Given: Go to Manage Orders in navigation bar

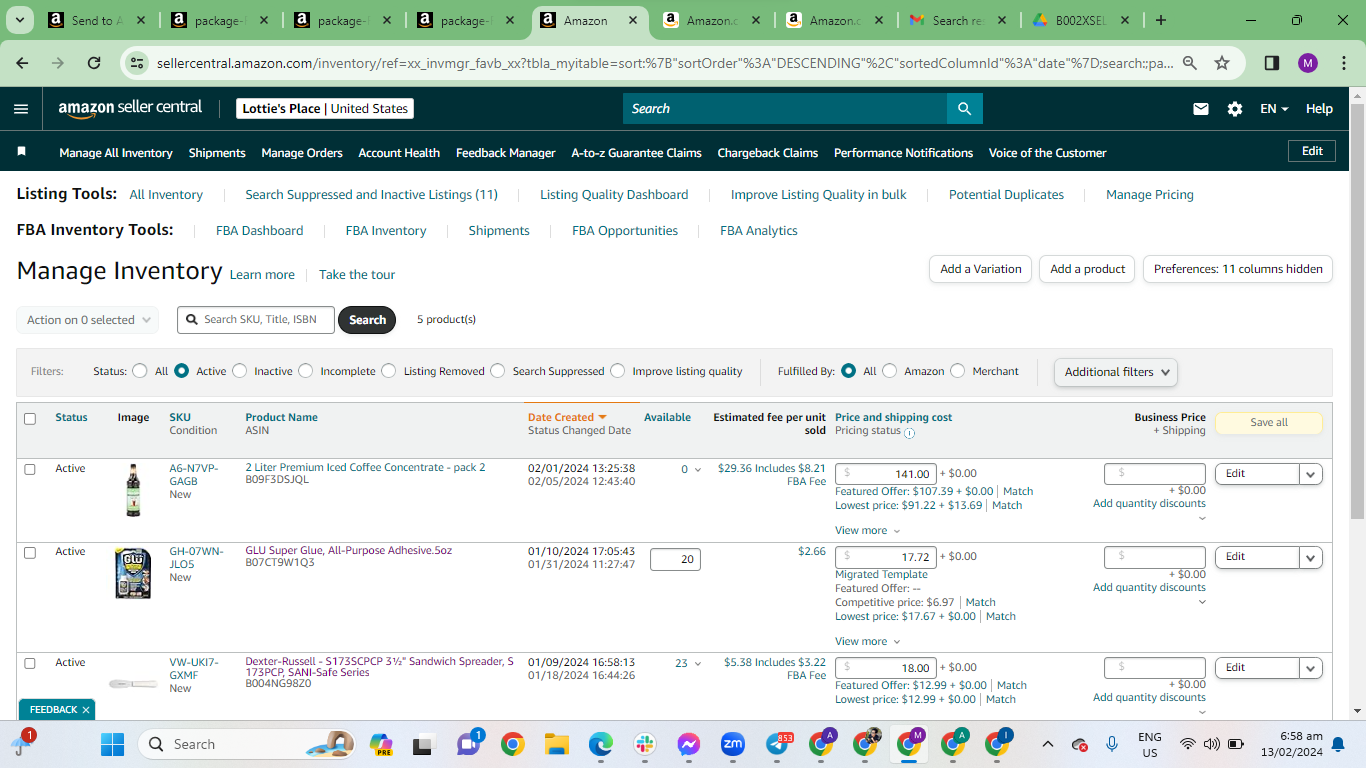Looking at the screenshot, I should click(x=302, y=153).
